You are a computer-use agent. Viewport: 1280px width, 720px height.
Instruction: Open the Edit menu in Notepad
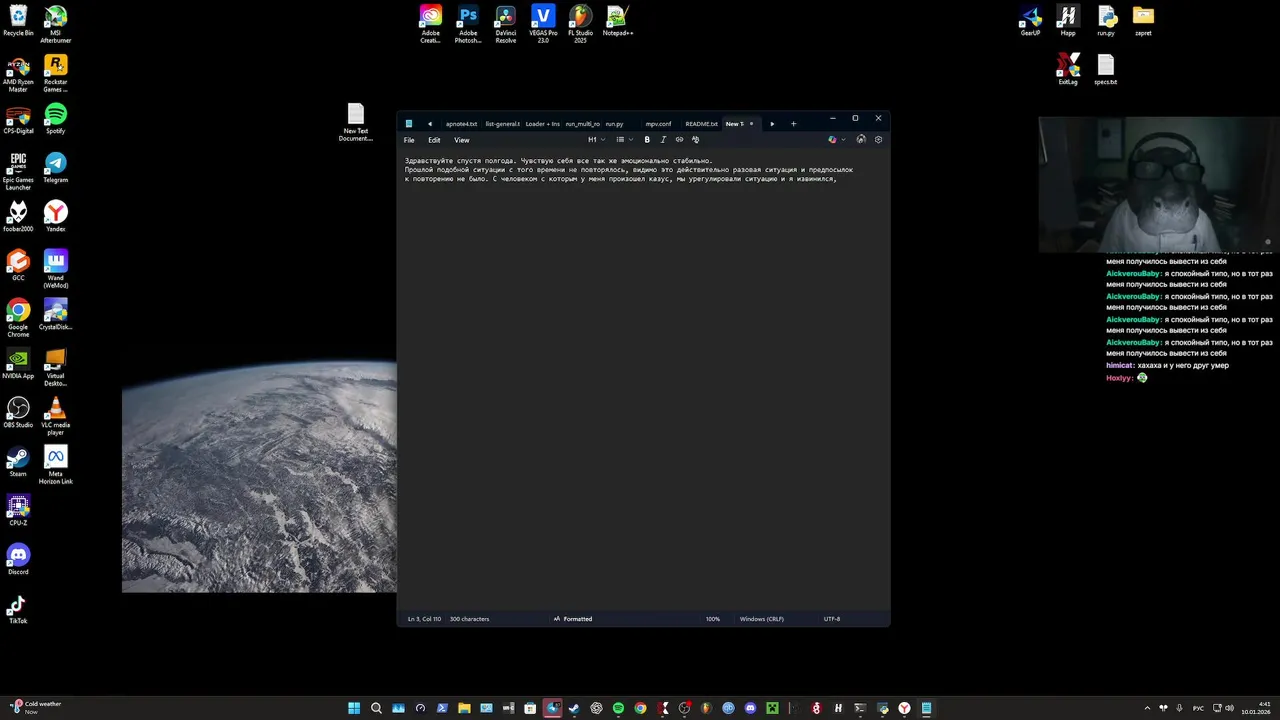click(x=434, y=140)
